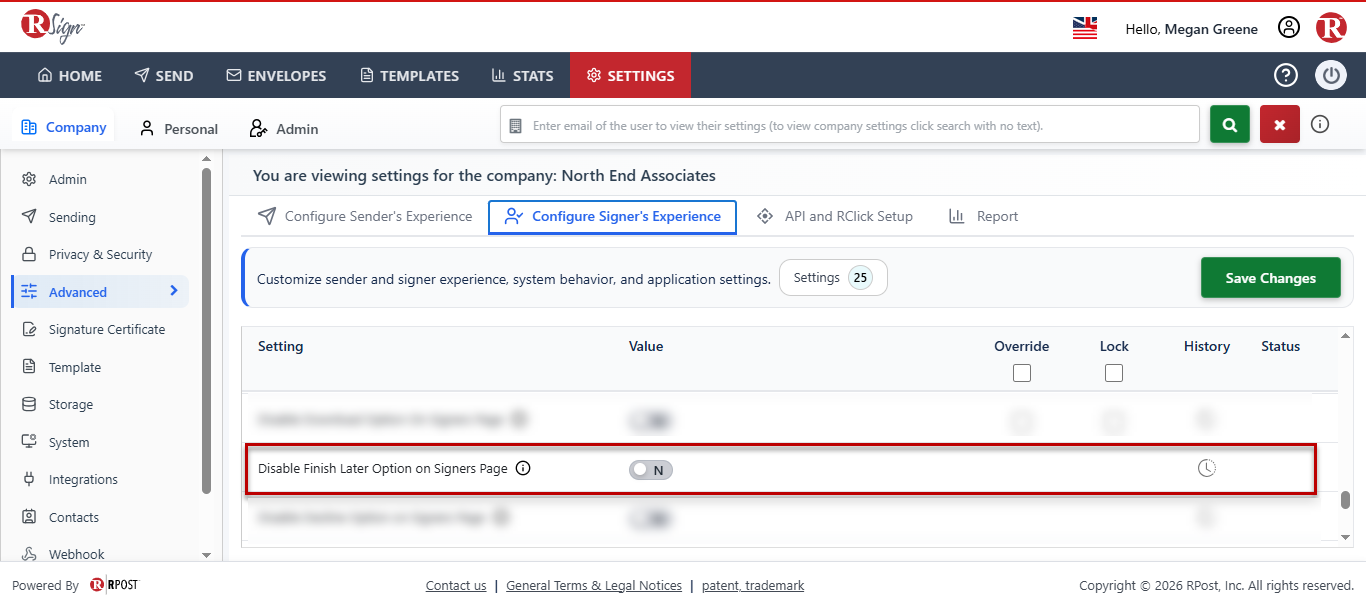Click the user email search field
The width and height of the screenshot is (1366, 607).
tap(850, 125)
